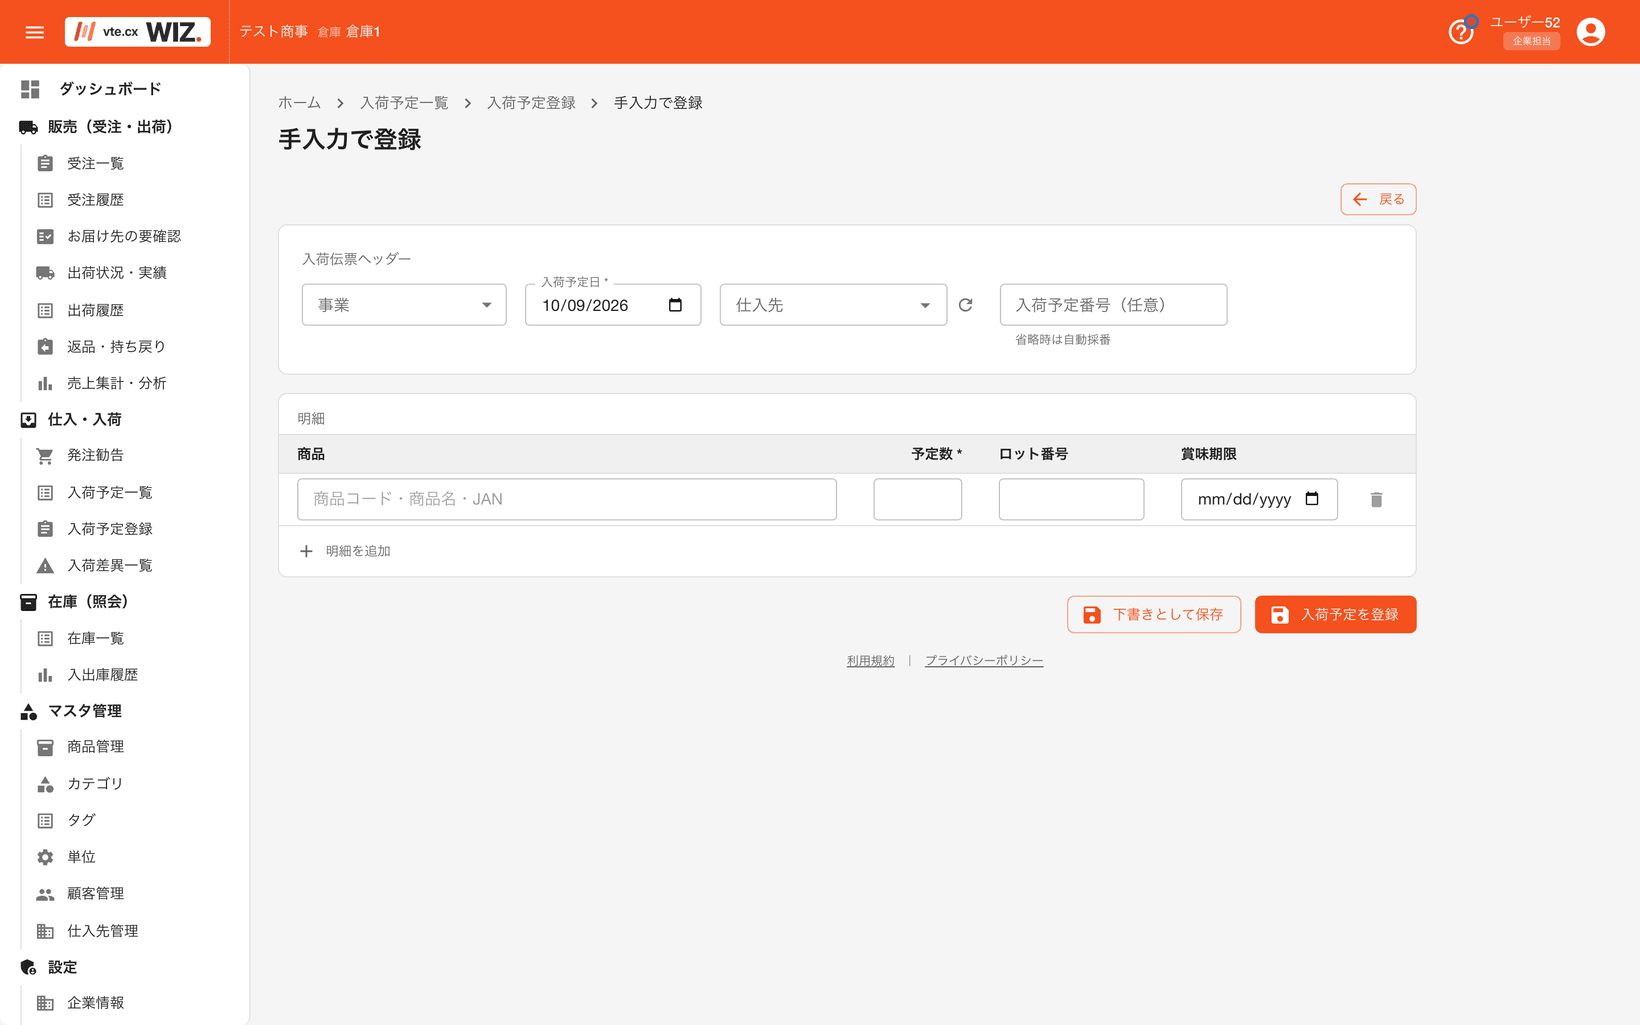The width and height of the screenshot is (1640, 1025).
Task: Click the テスト商事 company name
Action: 273,32
